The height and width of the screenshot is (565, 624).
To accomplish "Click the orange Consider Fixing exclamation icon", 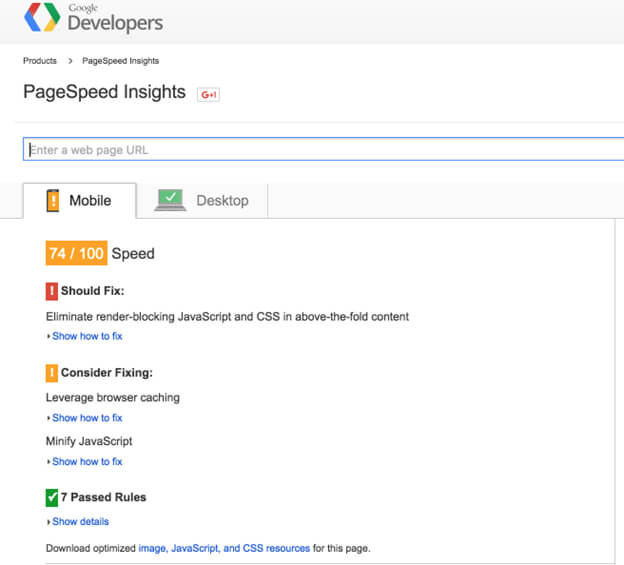I will click(52, 373).
